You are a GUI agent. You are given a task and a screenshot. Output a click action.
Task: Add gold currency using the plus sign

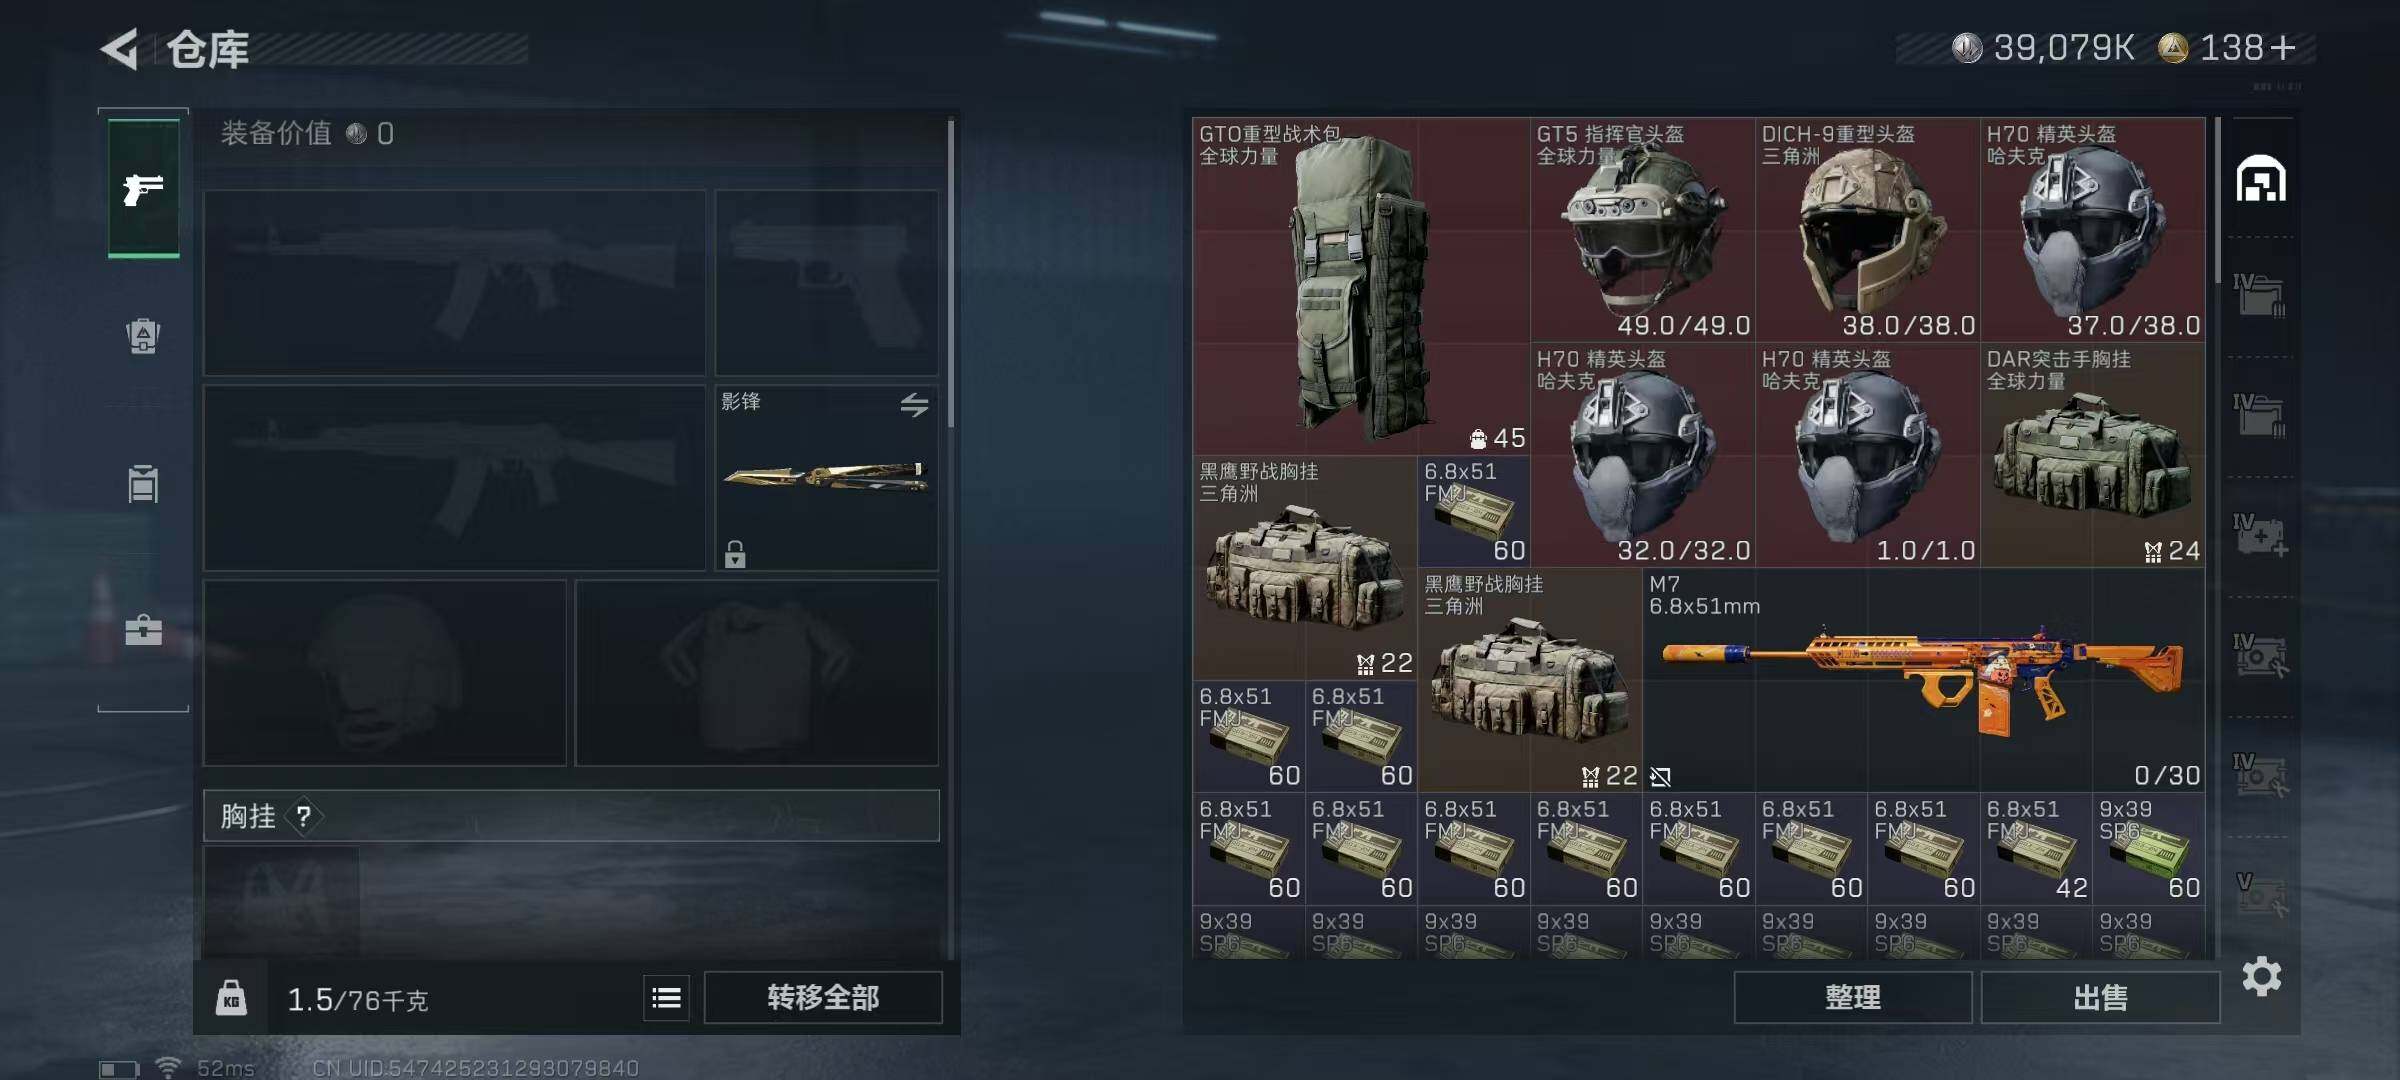pyautogui.click(x=2283, y=47)
